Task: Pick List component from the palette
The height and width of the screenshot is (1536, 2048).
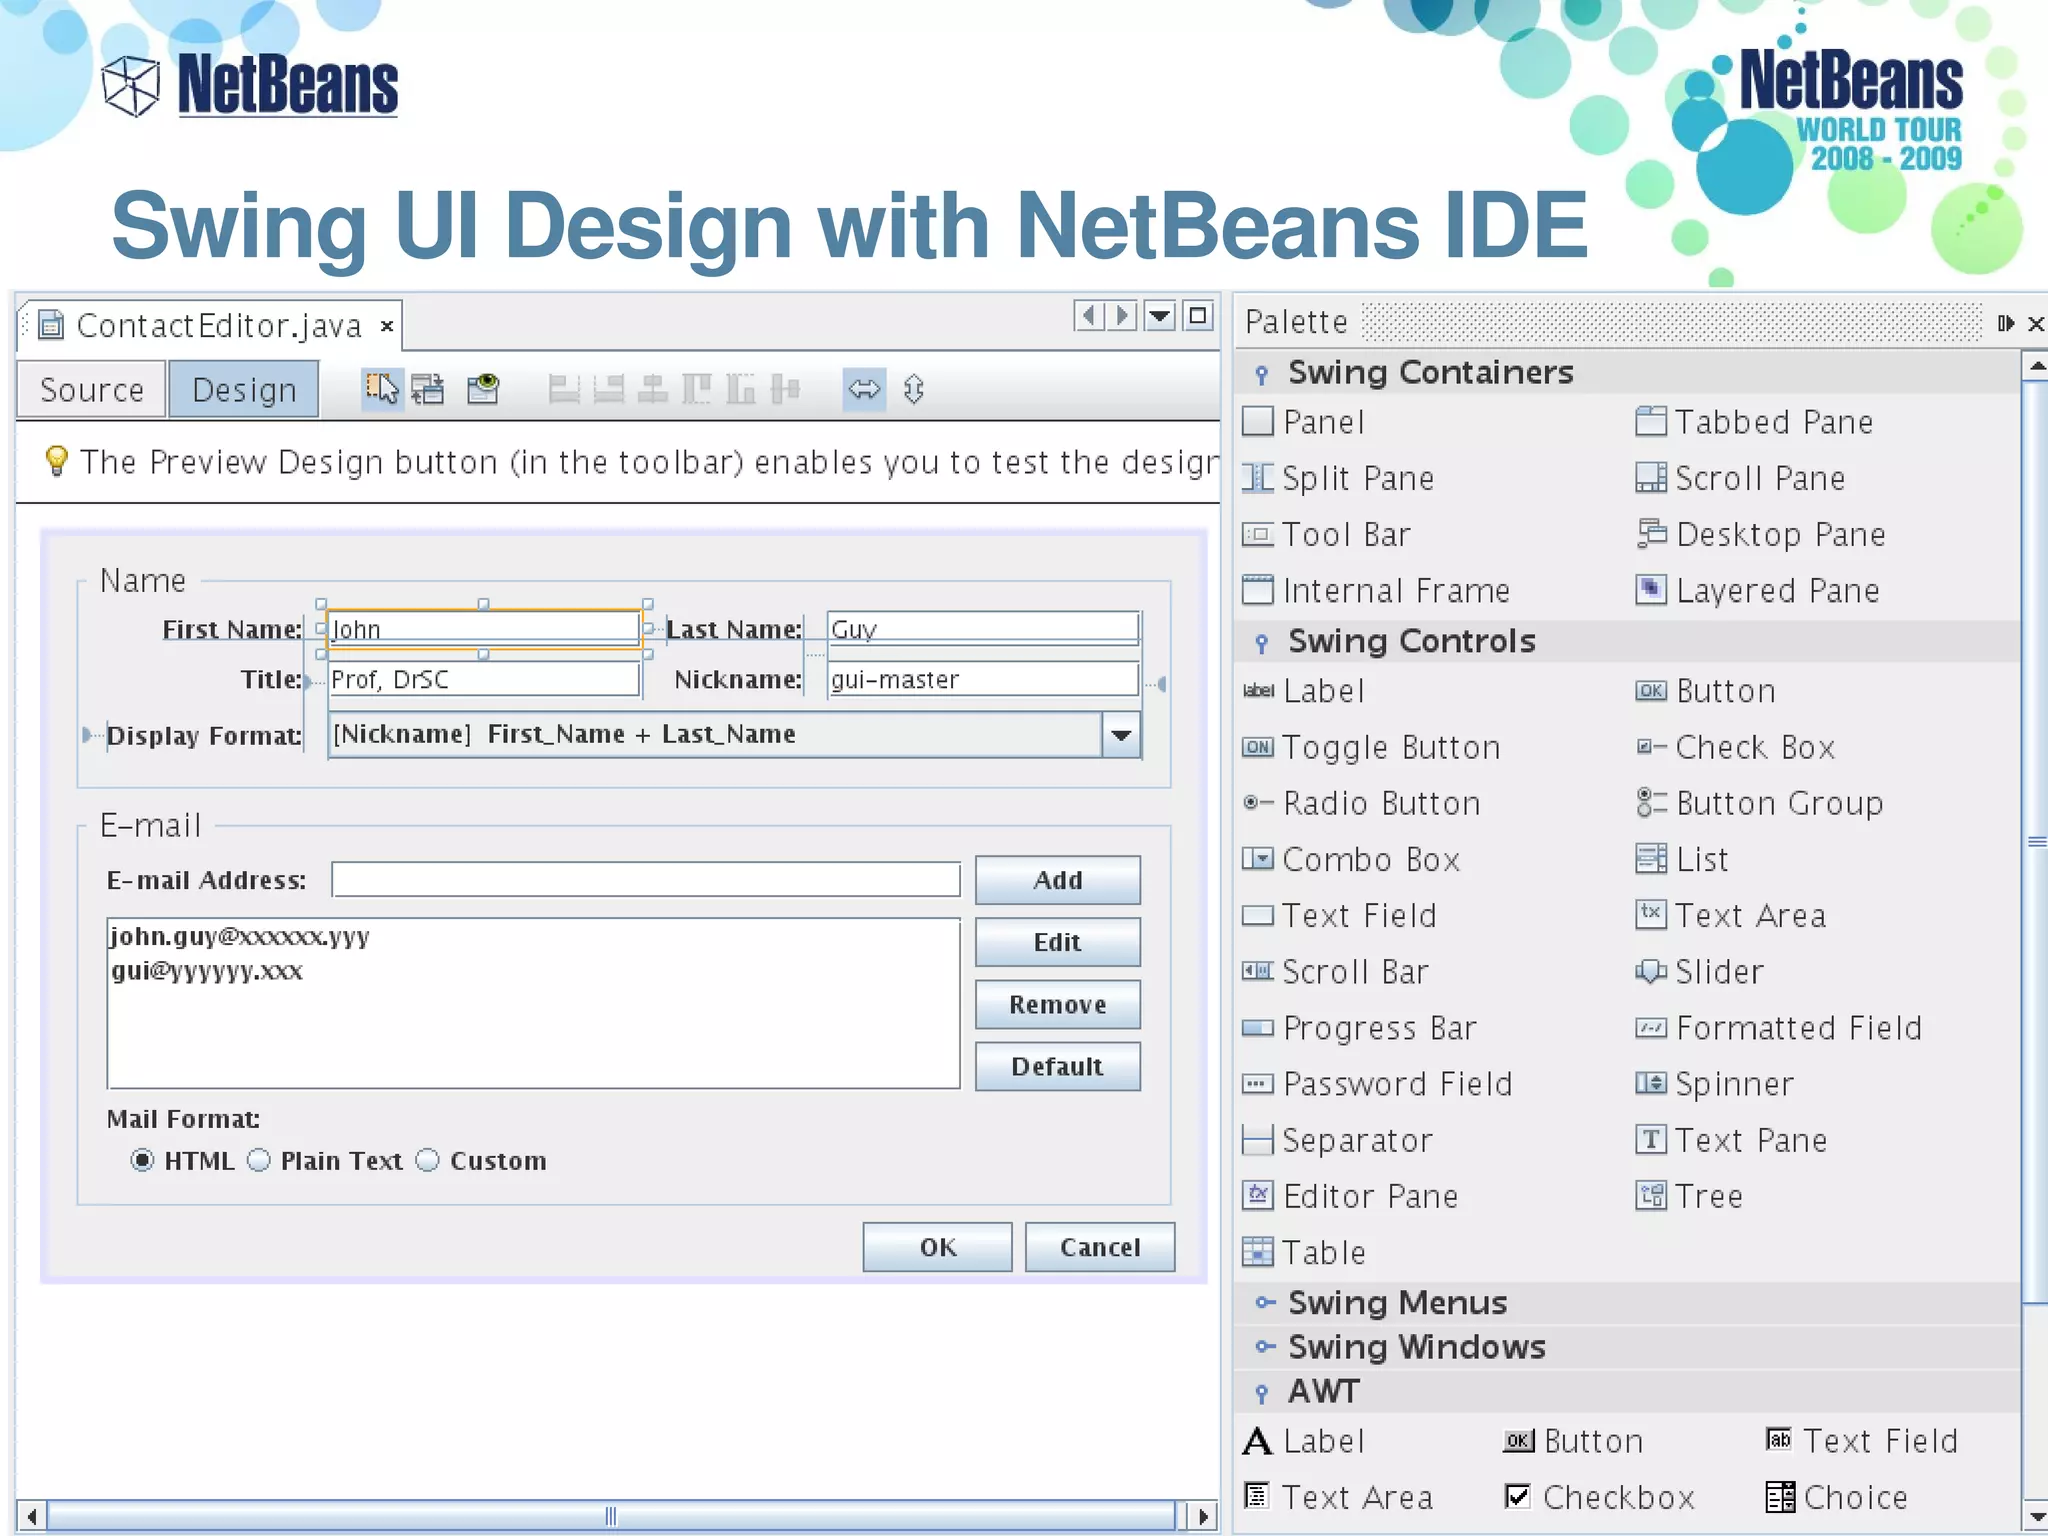Action: coord(1683,859)
